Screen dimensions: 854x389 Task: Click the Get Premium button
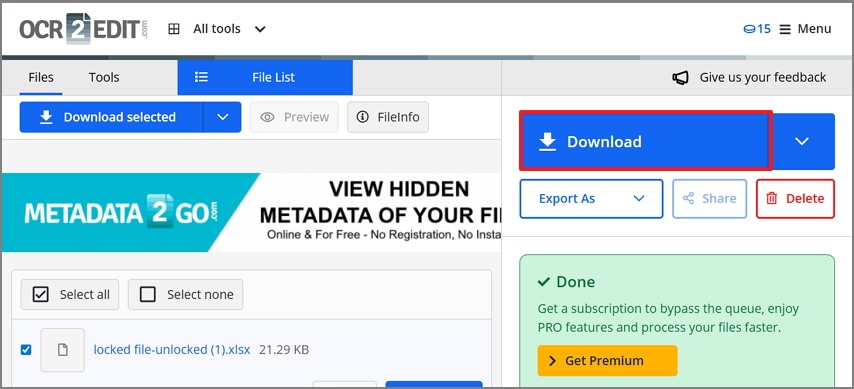pyautogui.click(x=607, y=361)
